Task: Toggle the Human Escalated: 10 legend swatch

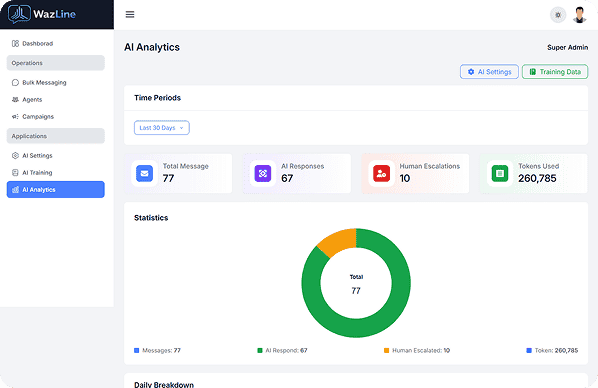Action: click(x=386, y=350)
